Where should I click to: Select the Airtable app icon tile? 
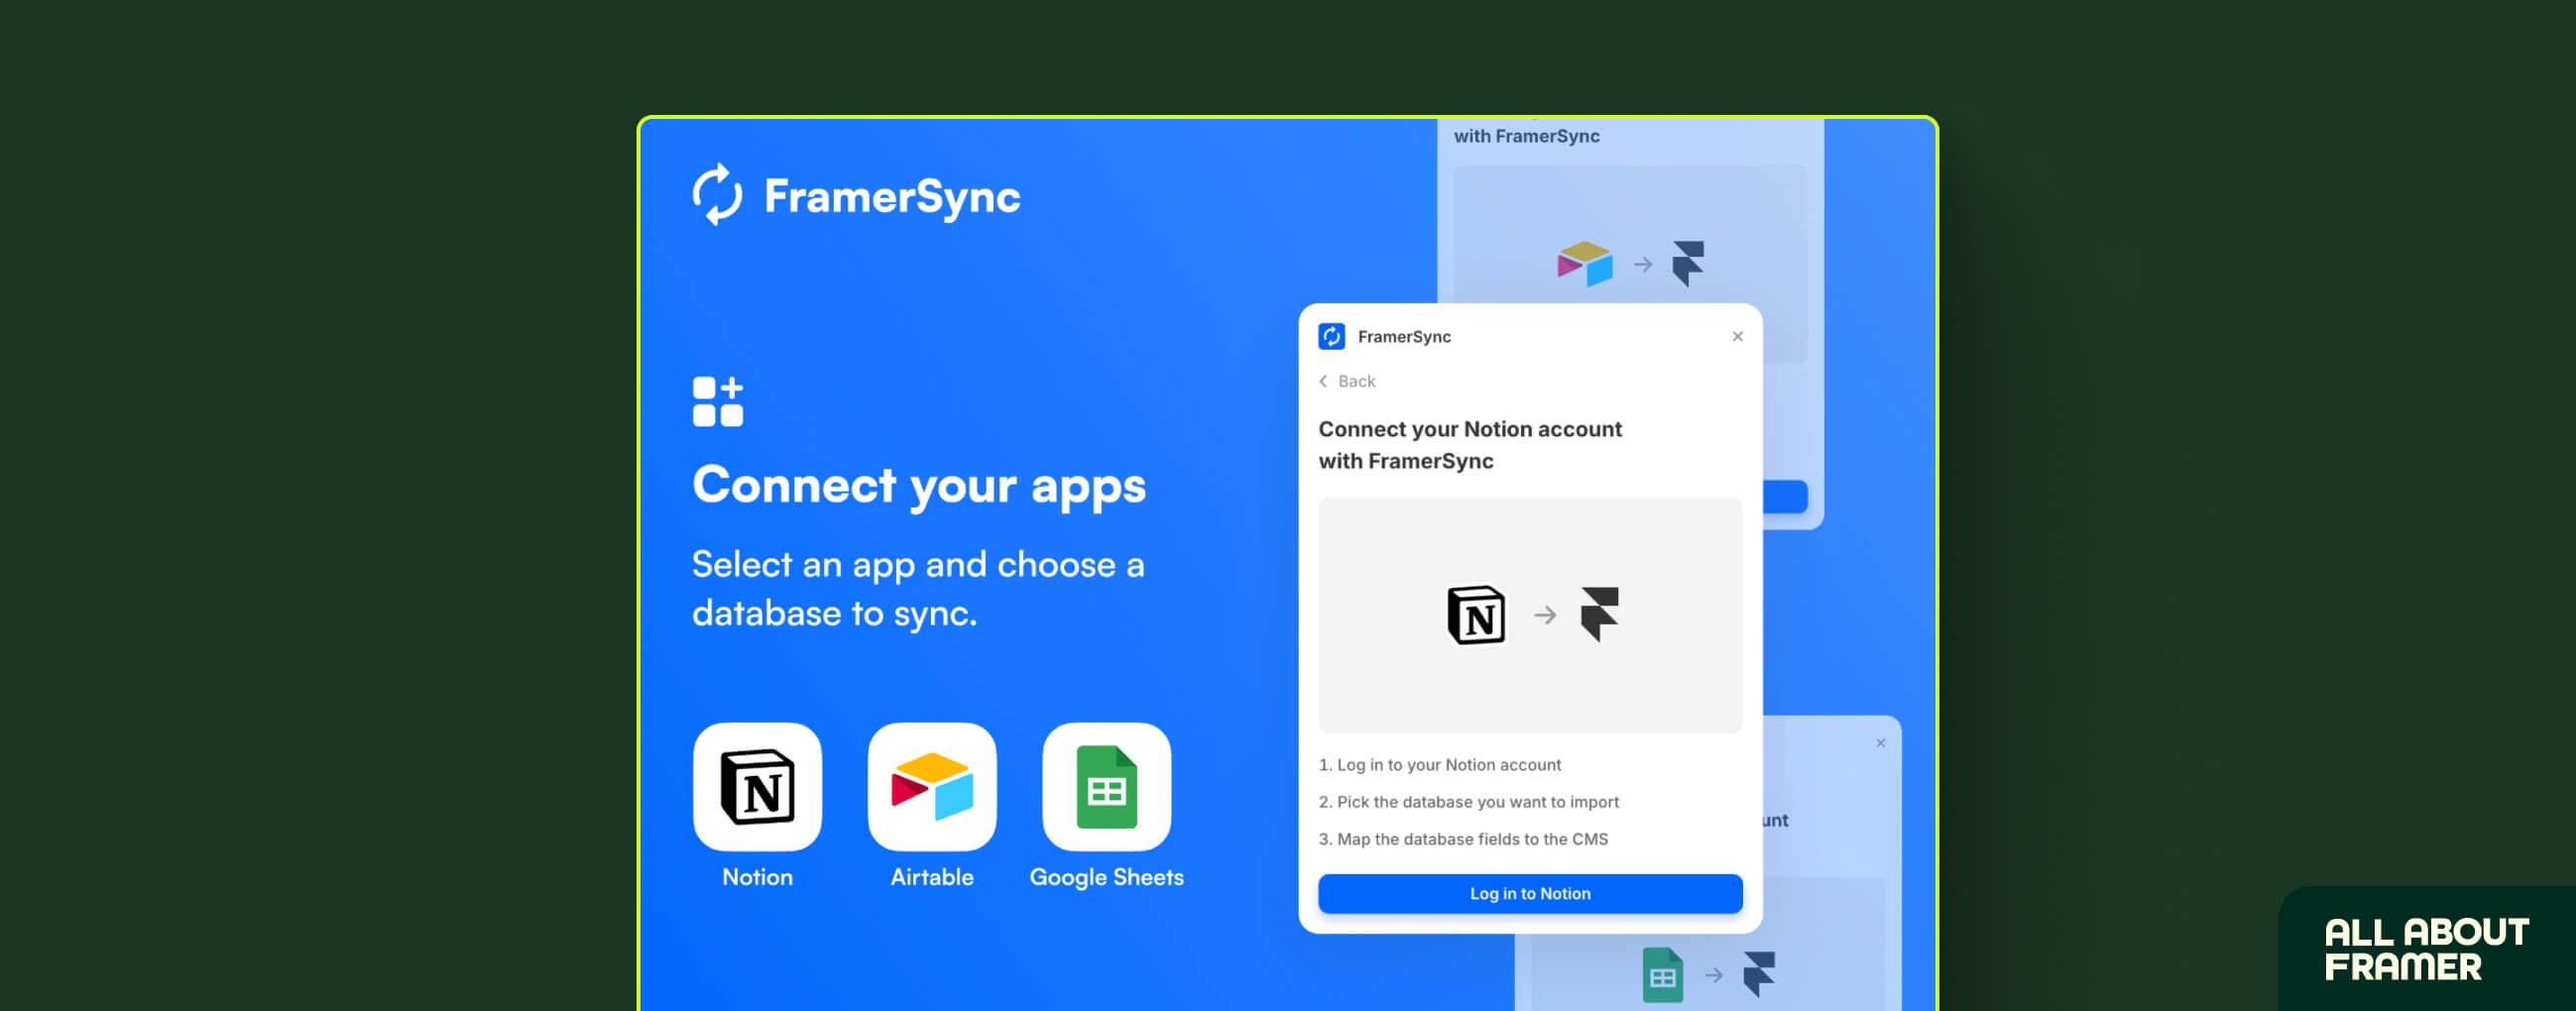point(932,787)
